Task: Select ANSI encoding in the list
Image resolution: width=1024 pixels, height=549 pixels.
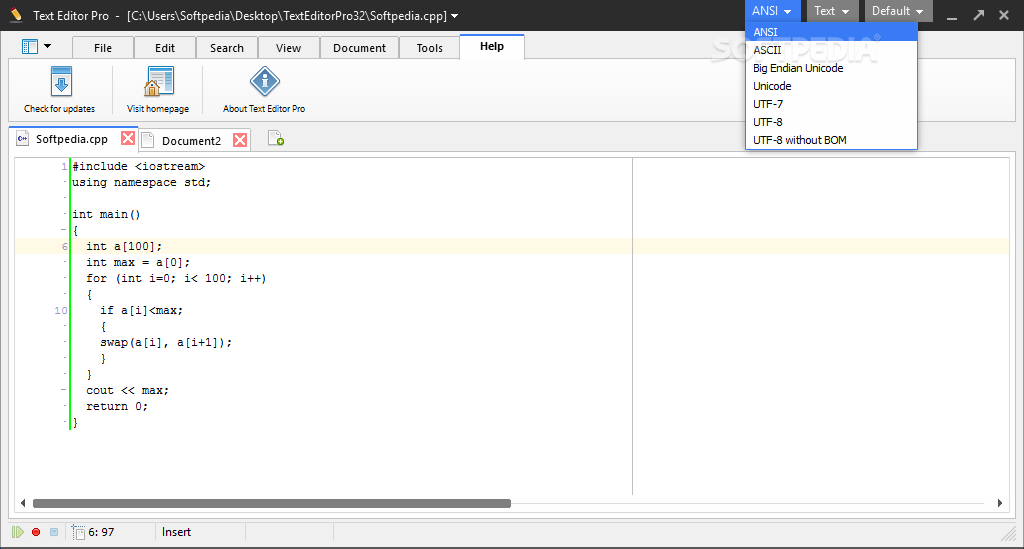Action: coord(831,32)
